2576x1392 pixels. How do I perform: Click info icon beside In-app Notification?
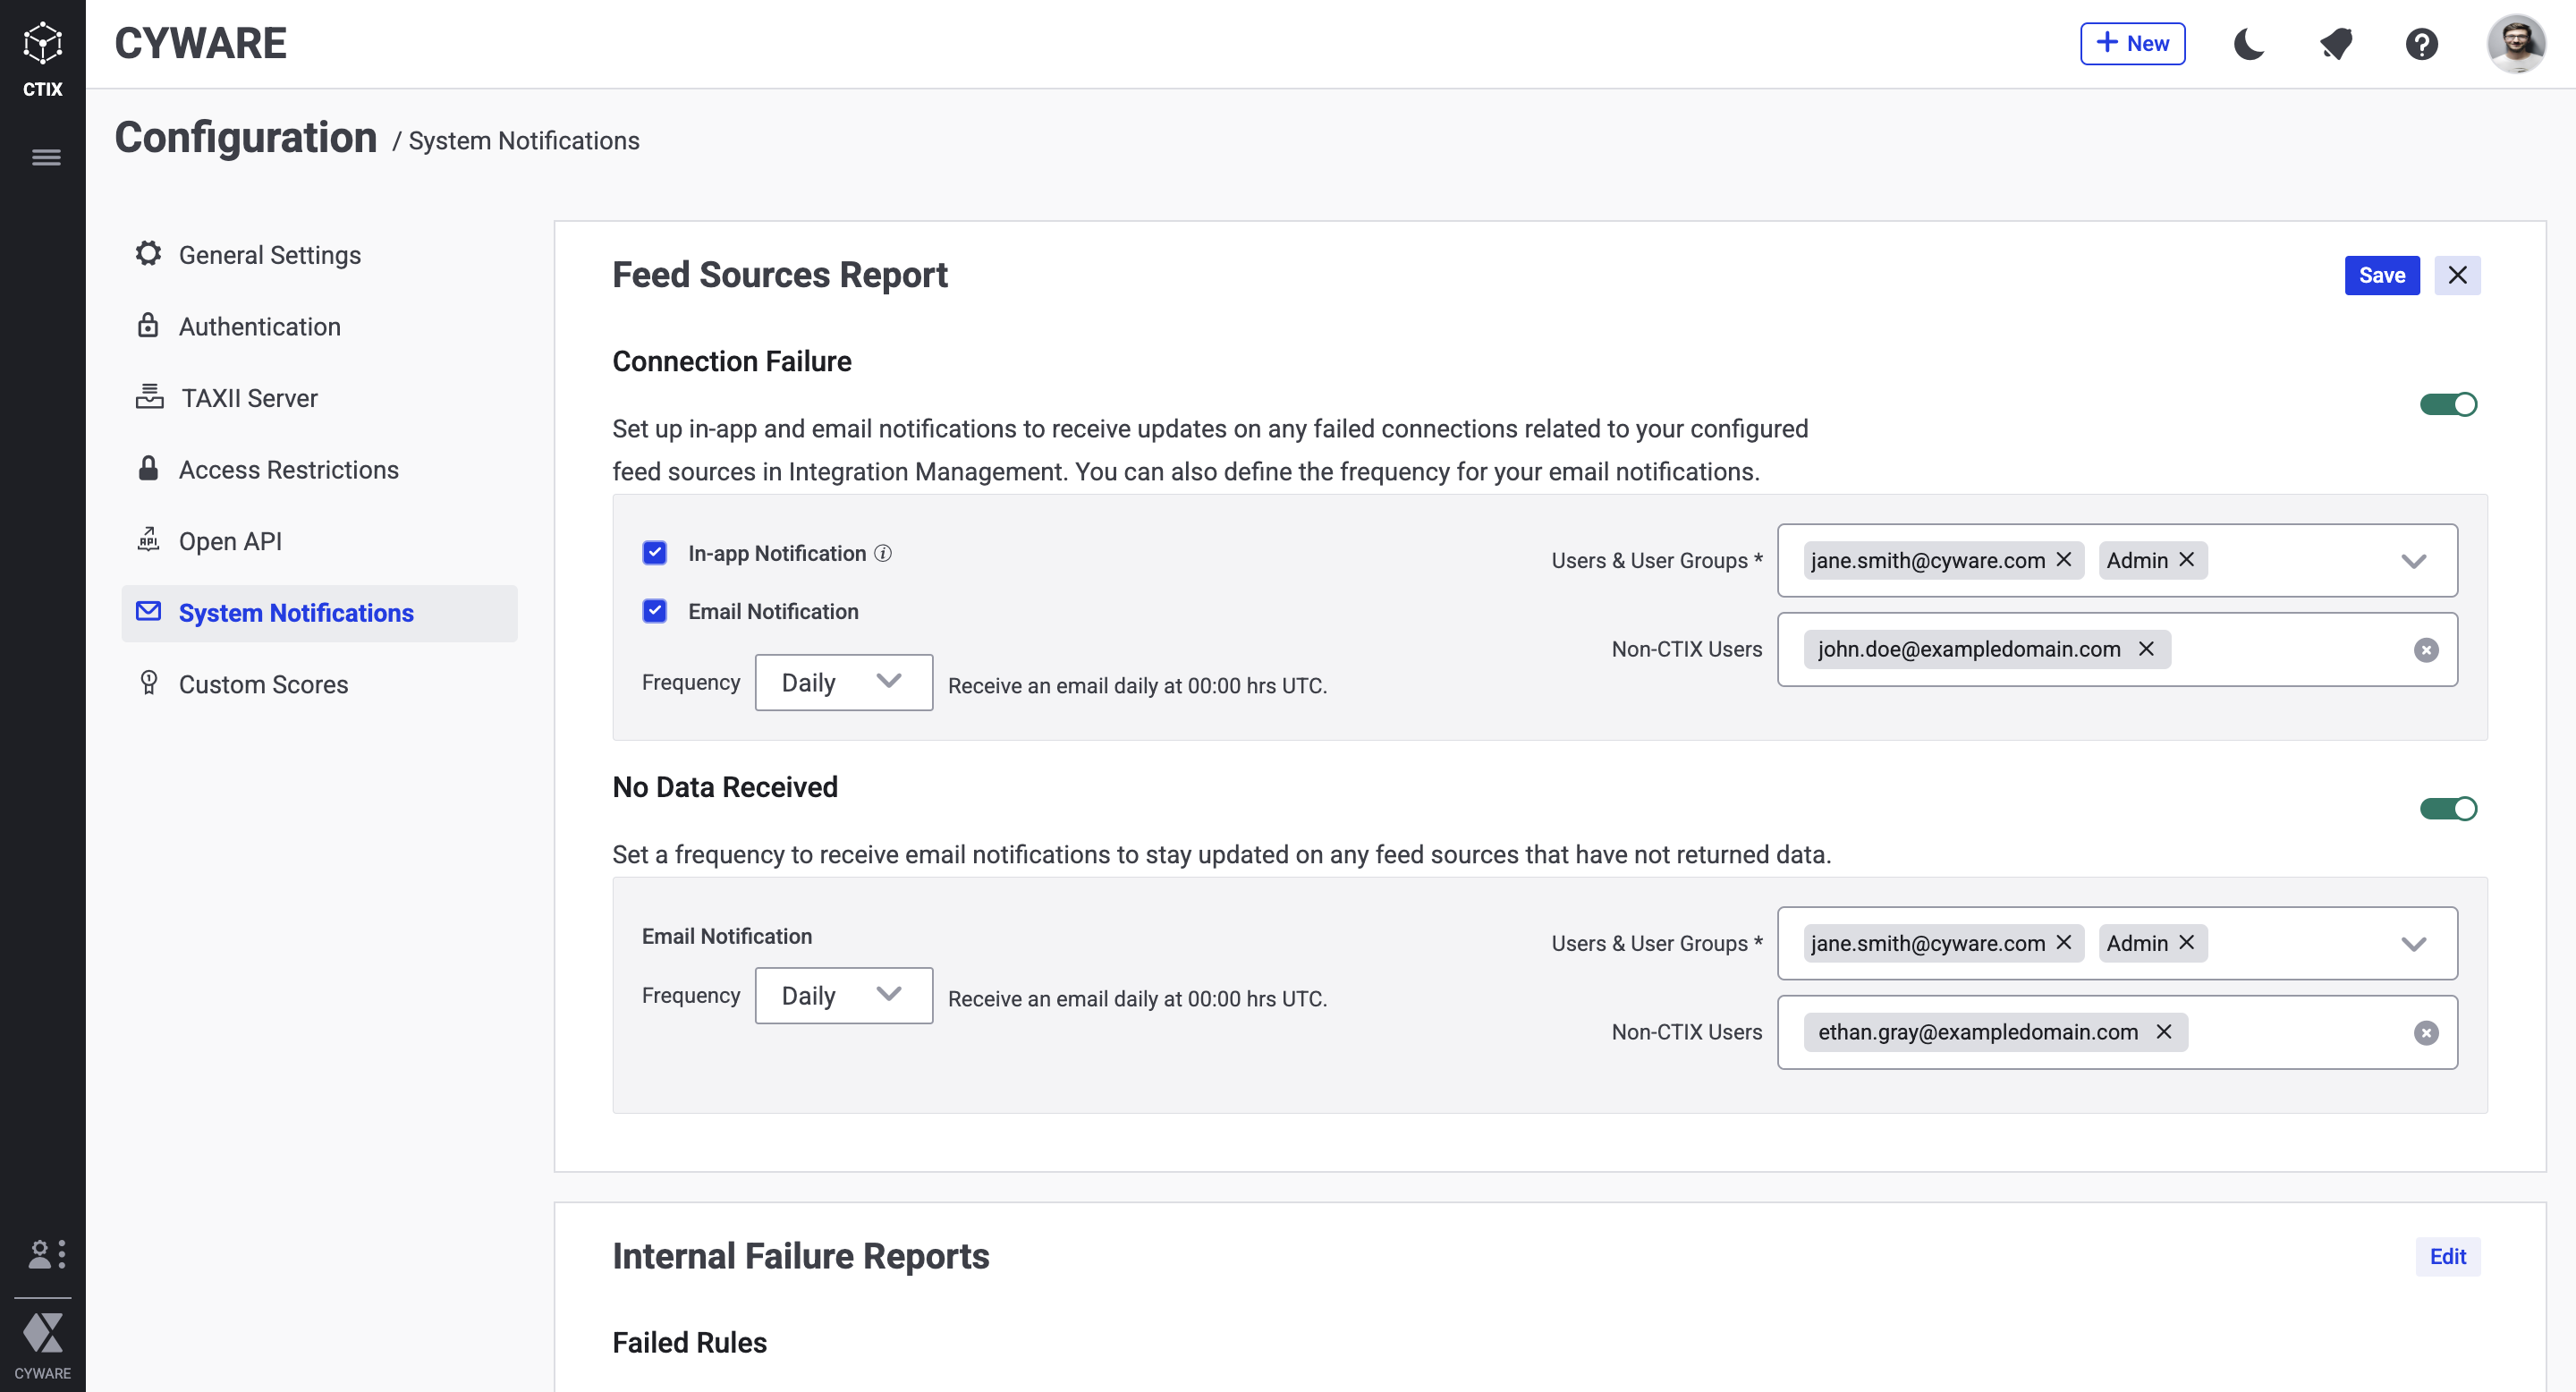pos(883,553)
